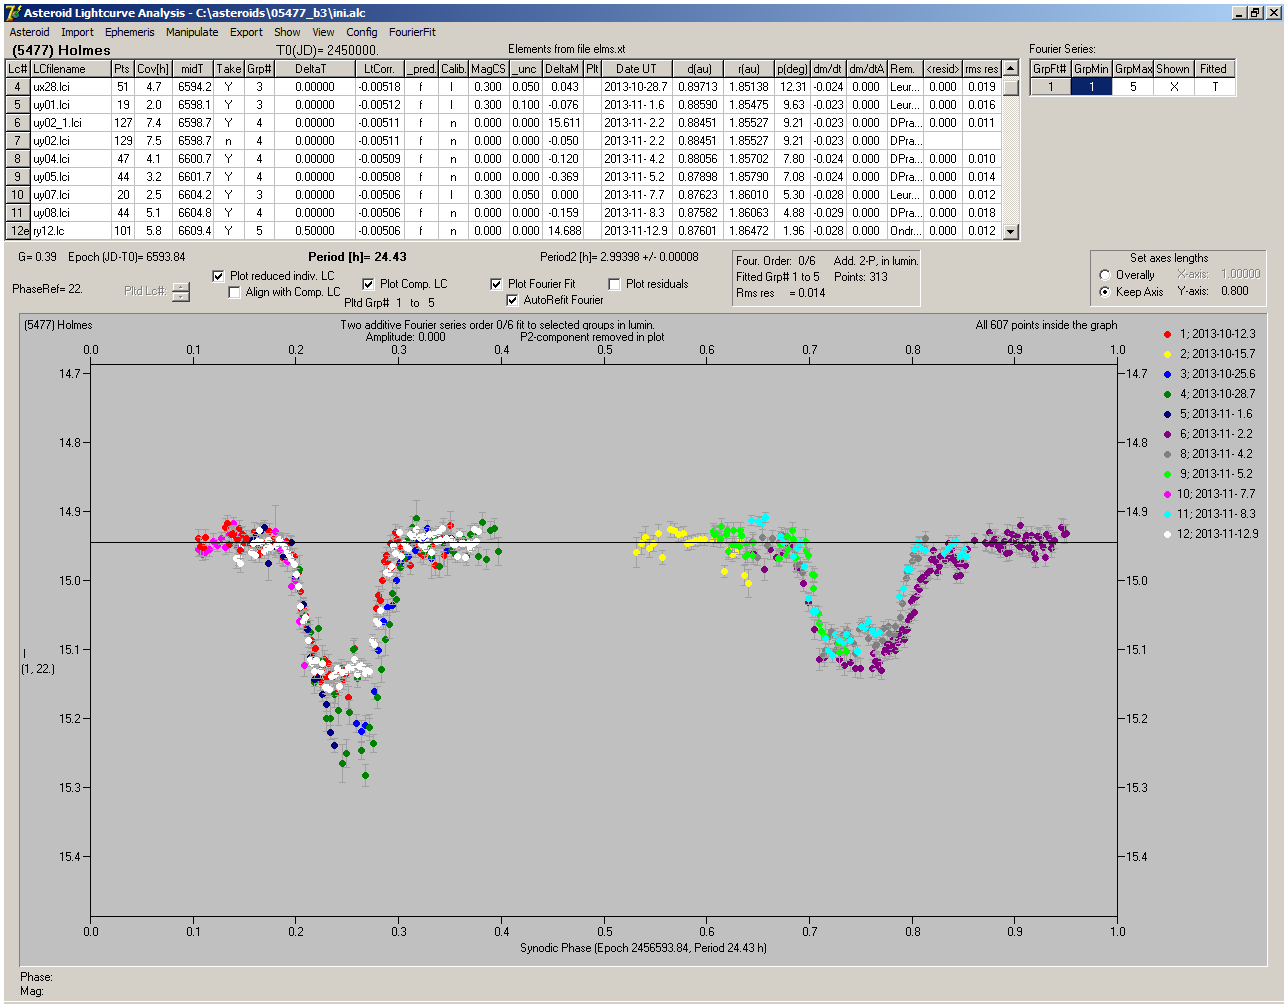Click white legend dot for 2013-11-12.9

pyautogui.click(x=1168, y=534)
